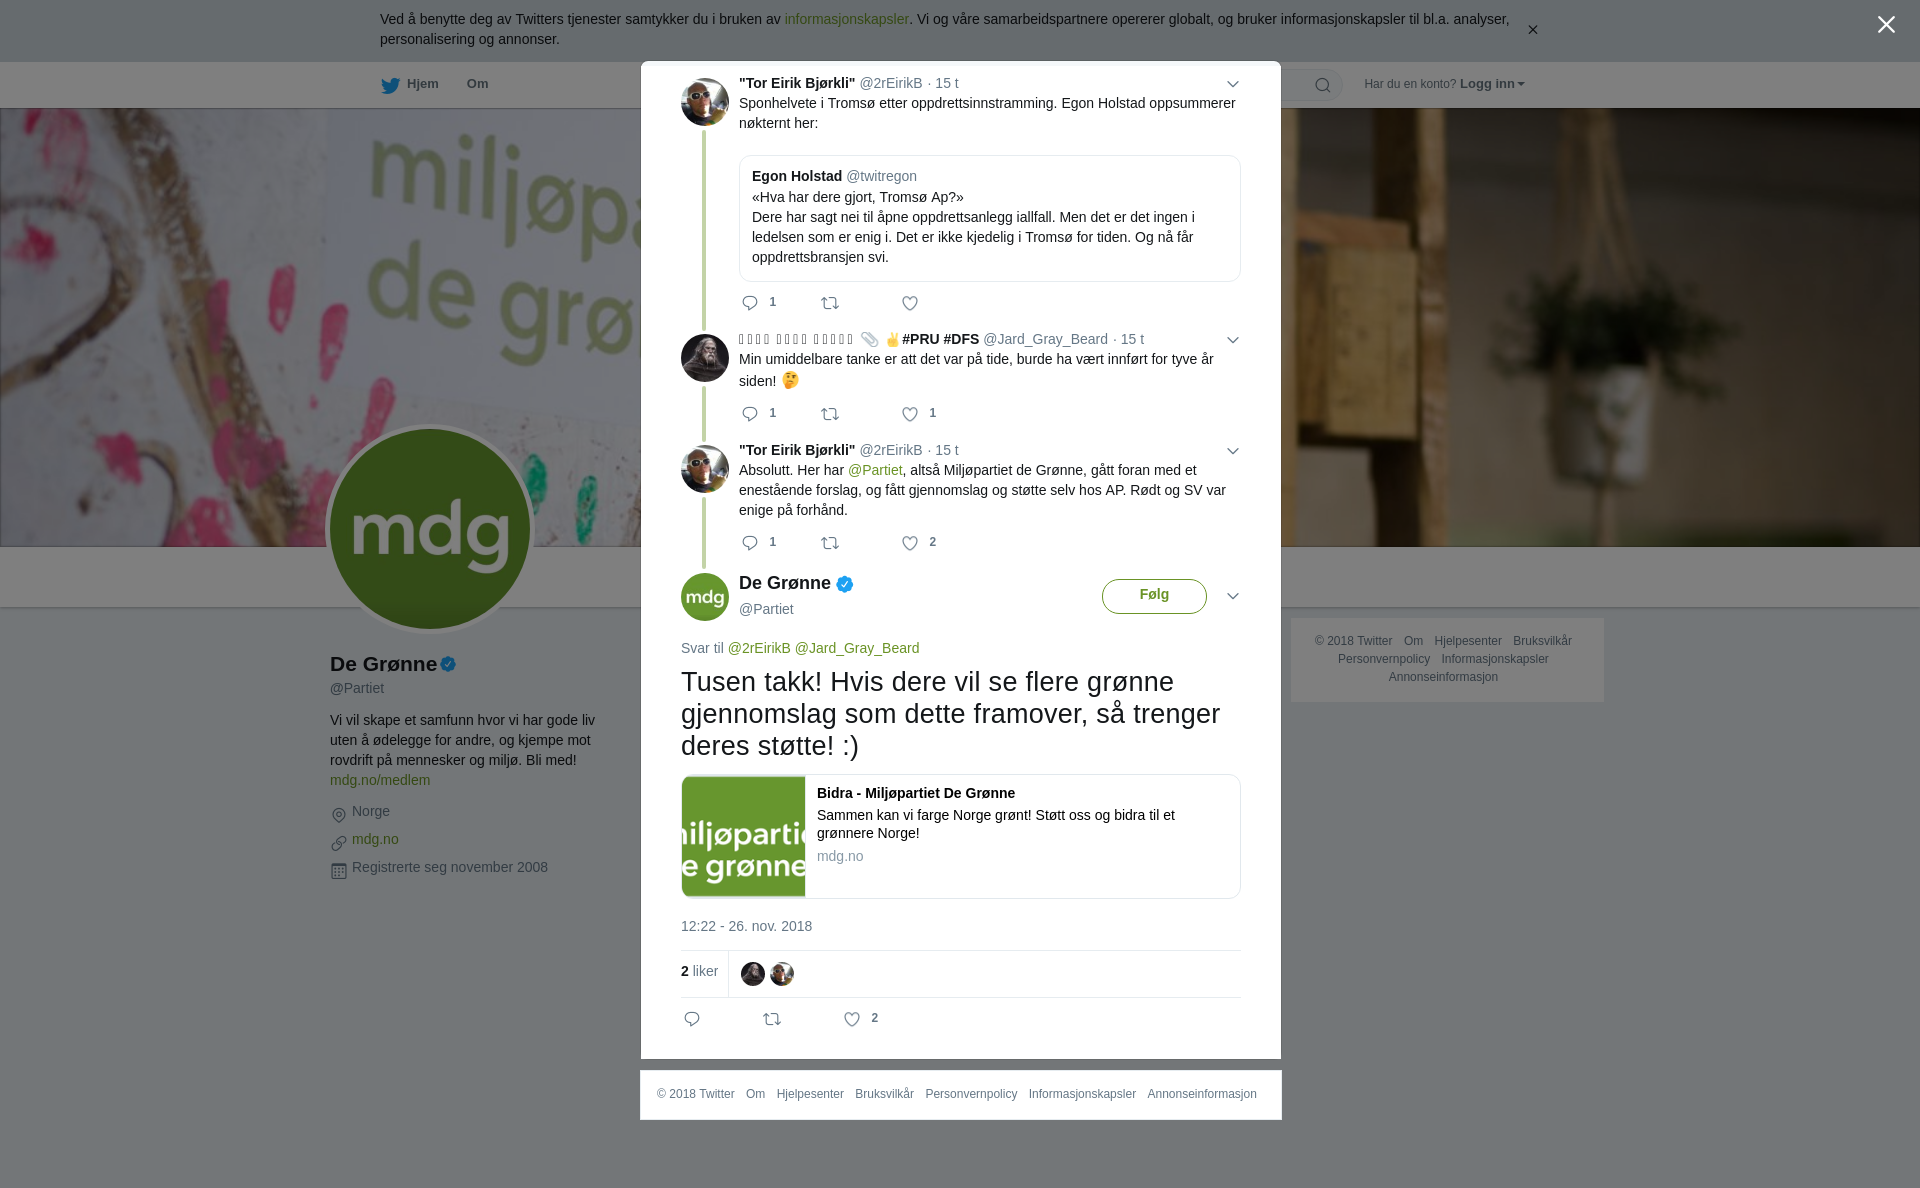The height and width of the screenshot is (1188, 1920).
Task: Click the search magnifier icon
Action: [1323, 85]
